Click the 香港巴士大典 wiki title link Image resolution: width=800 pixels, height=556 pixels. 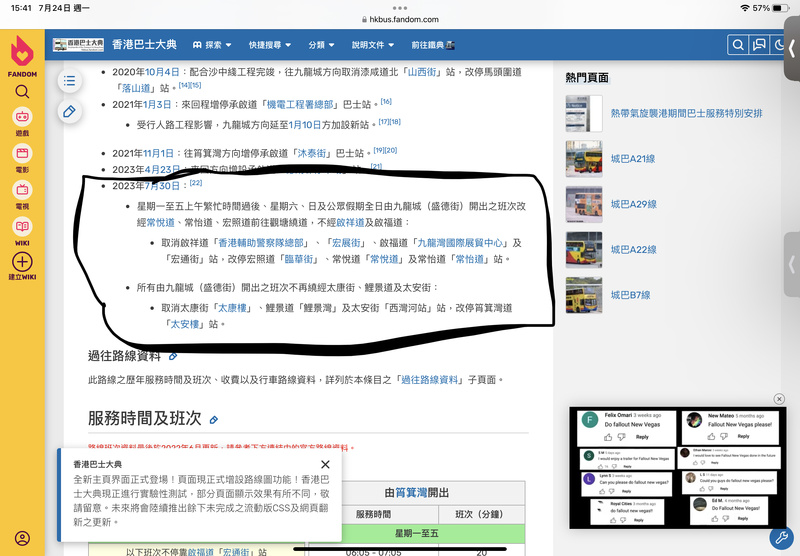(144, 45)
